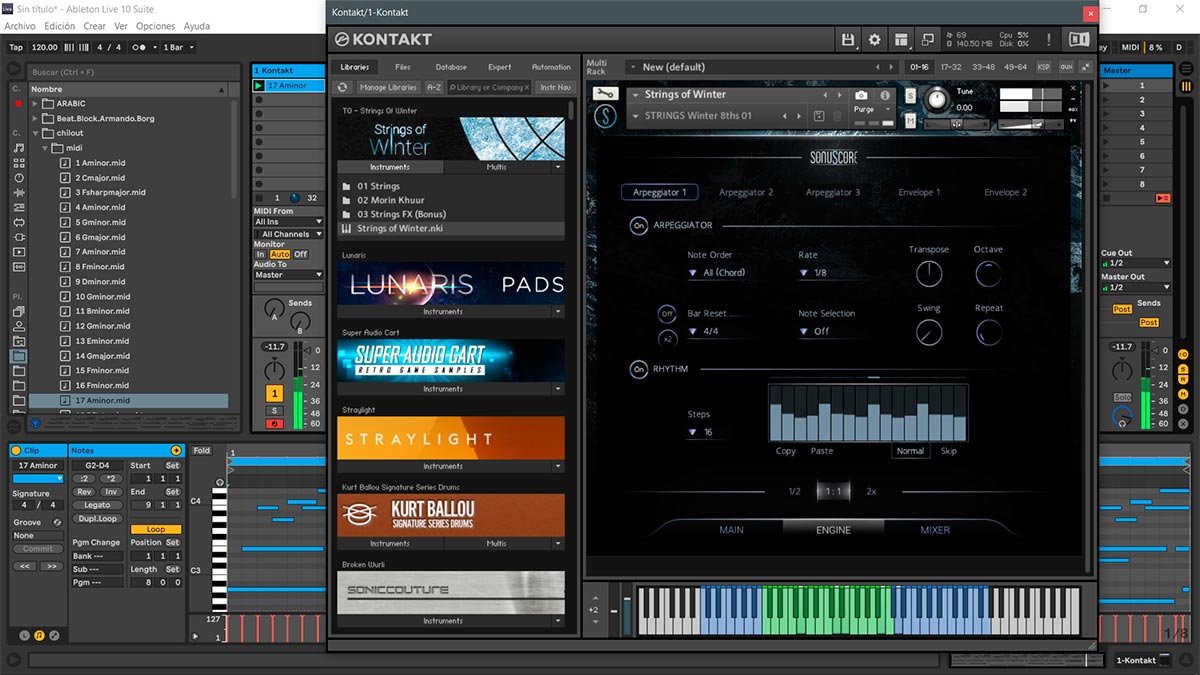The width and height of the screenshot is (1200, 675).
Task: Open MIDI From All Ins dropdown
Action: [x=288, y=222]
